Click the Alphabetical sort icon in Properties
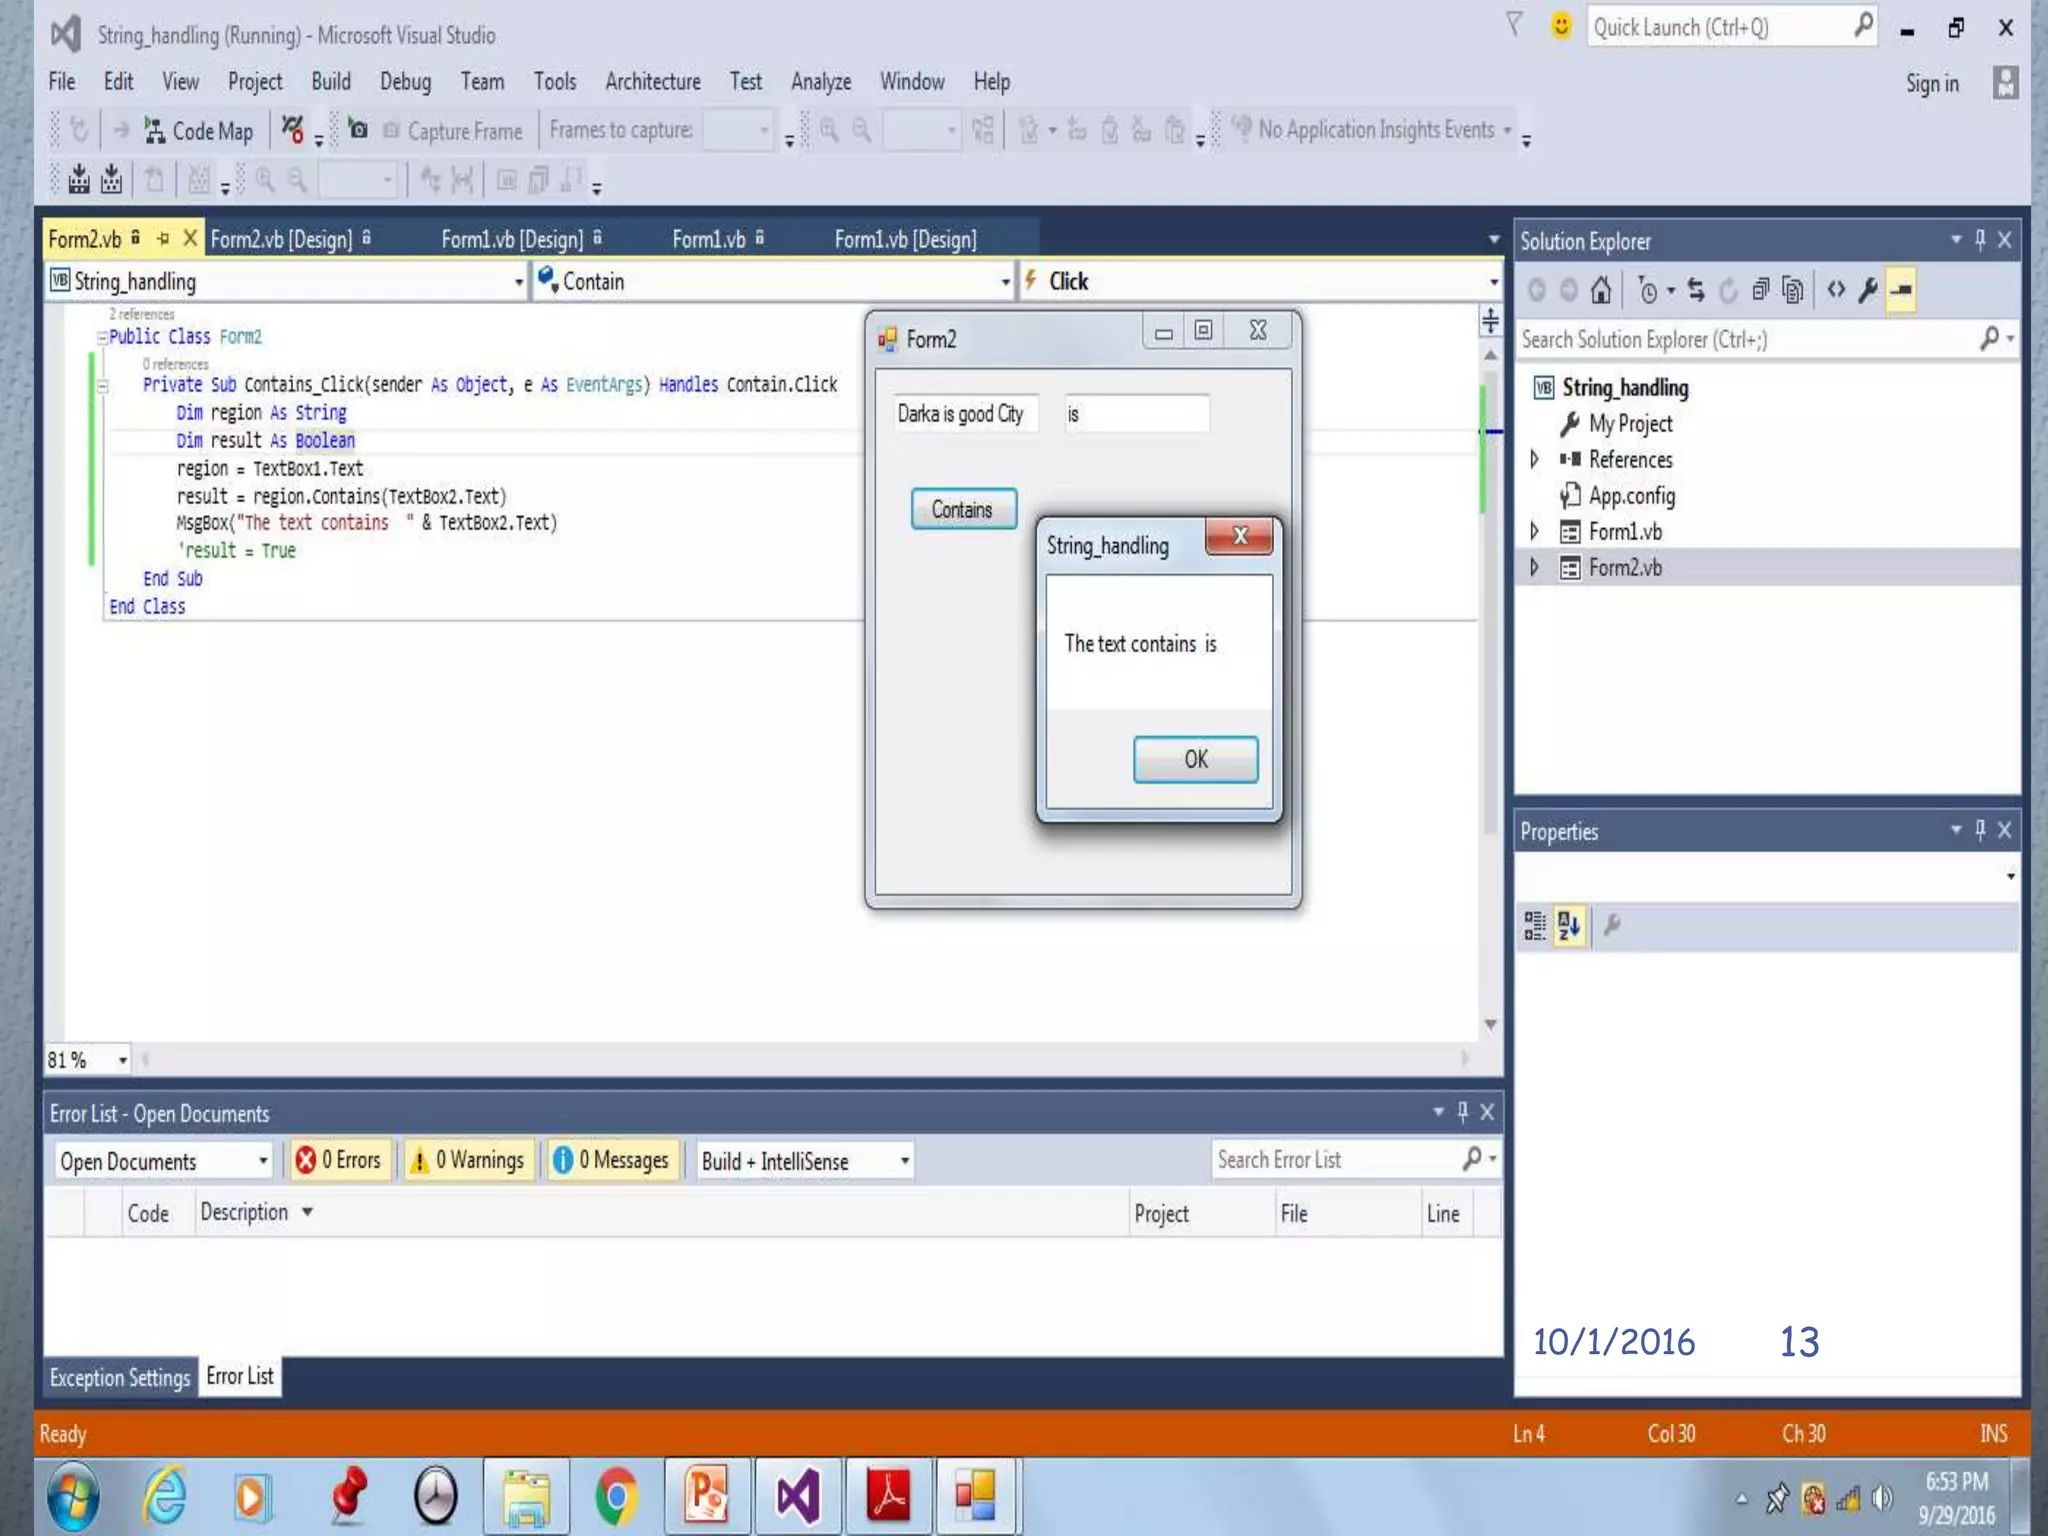 (1569, 926)
